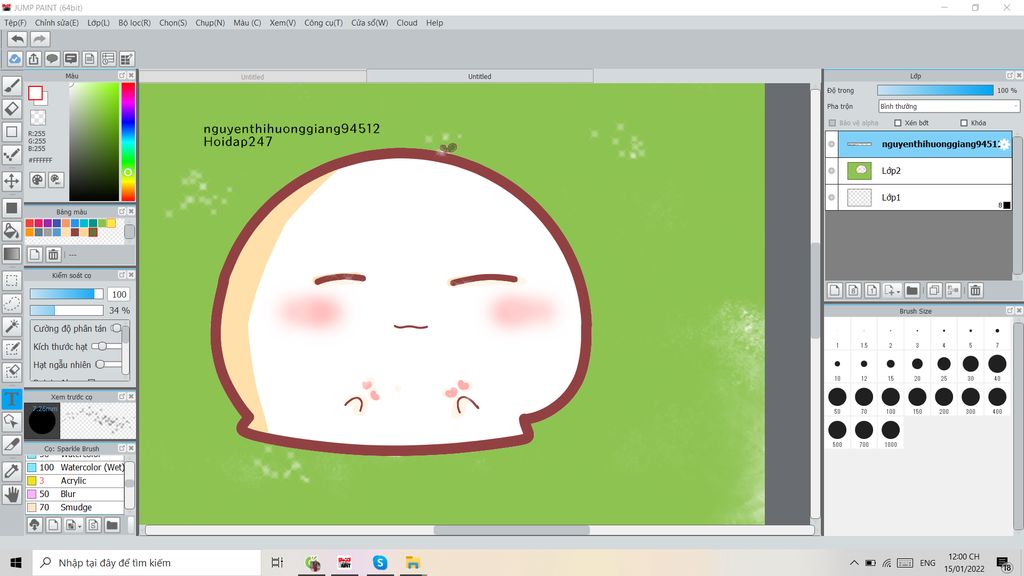The width and height of the screenshot is (1024, 576).
Task: Select the Lớp1 layer row
Action: 919,197
